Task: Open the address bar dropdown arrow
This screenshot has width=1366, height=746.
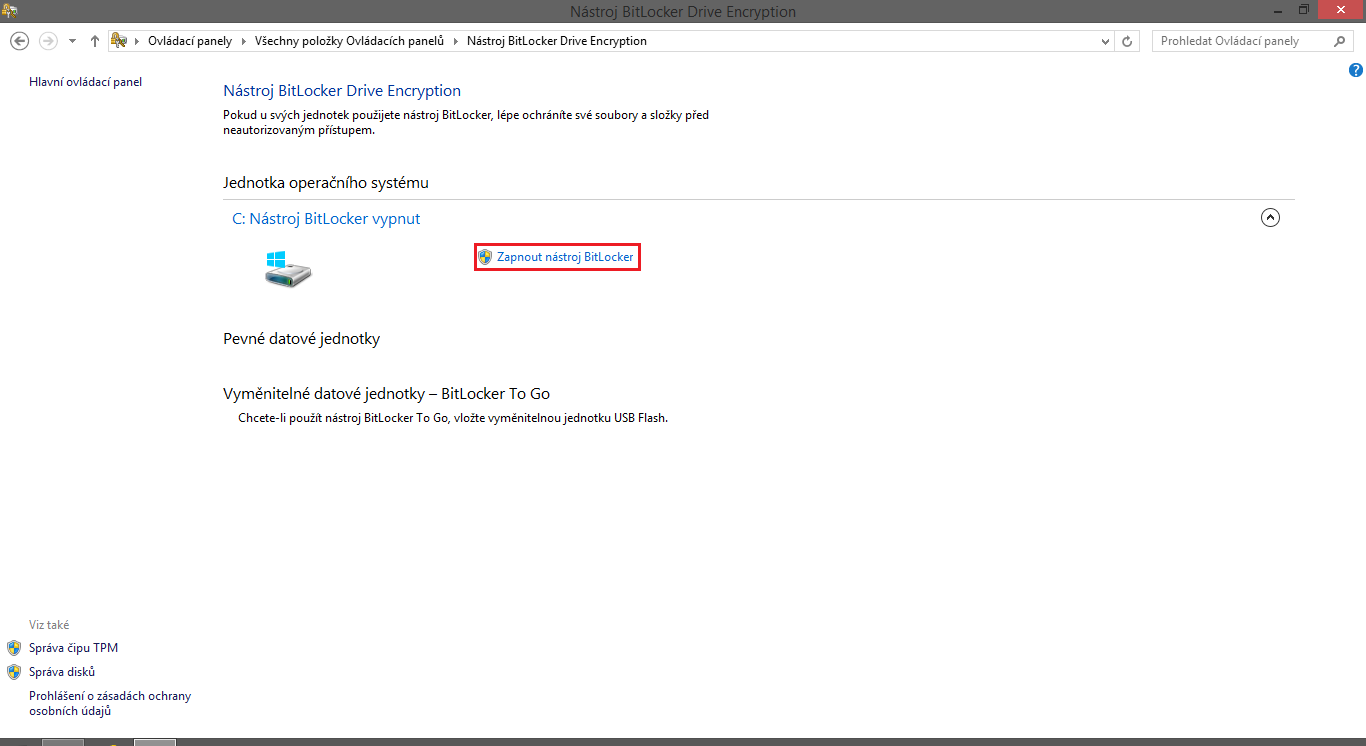Action: click(x=1104, y=41)
